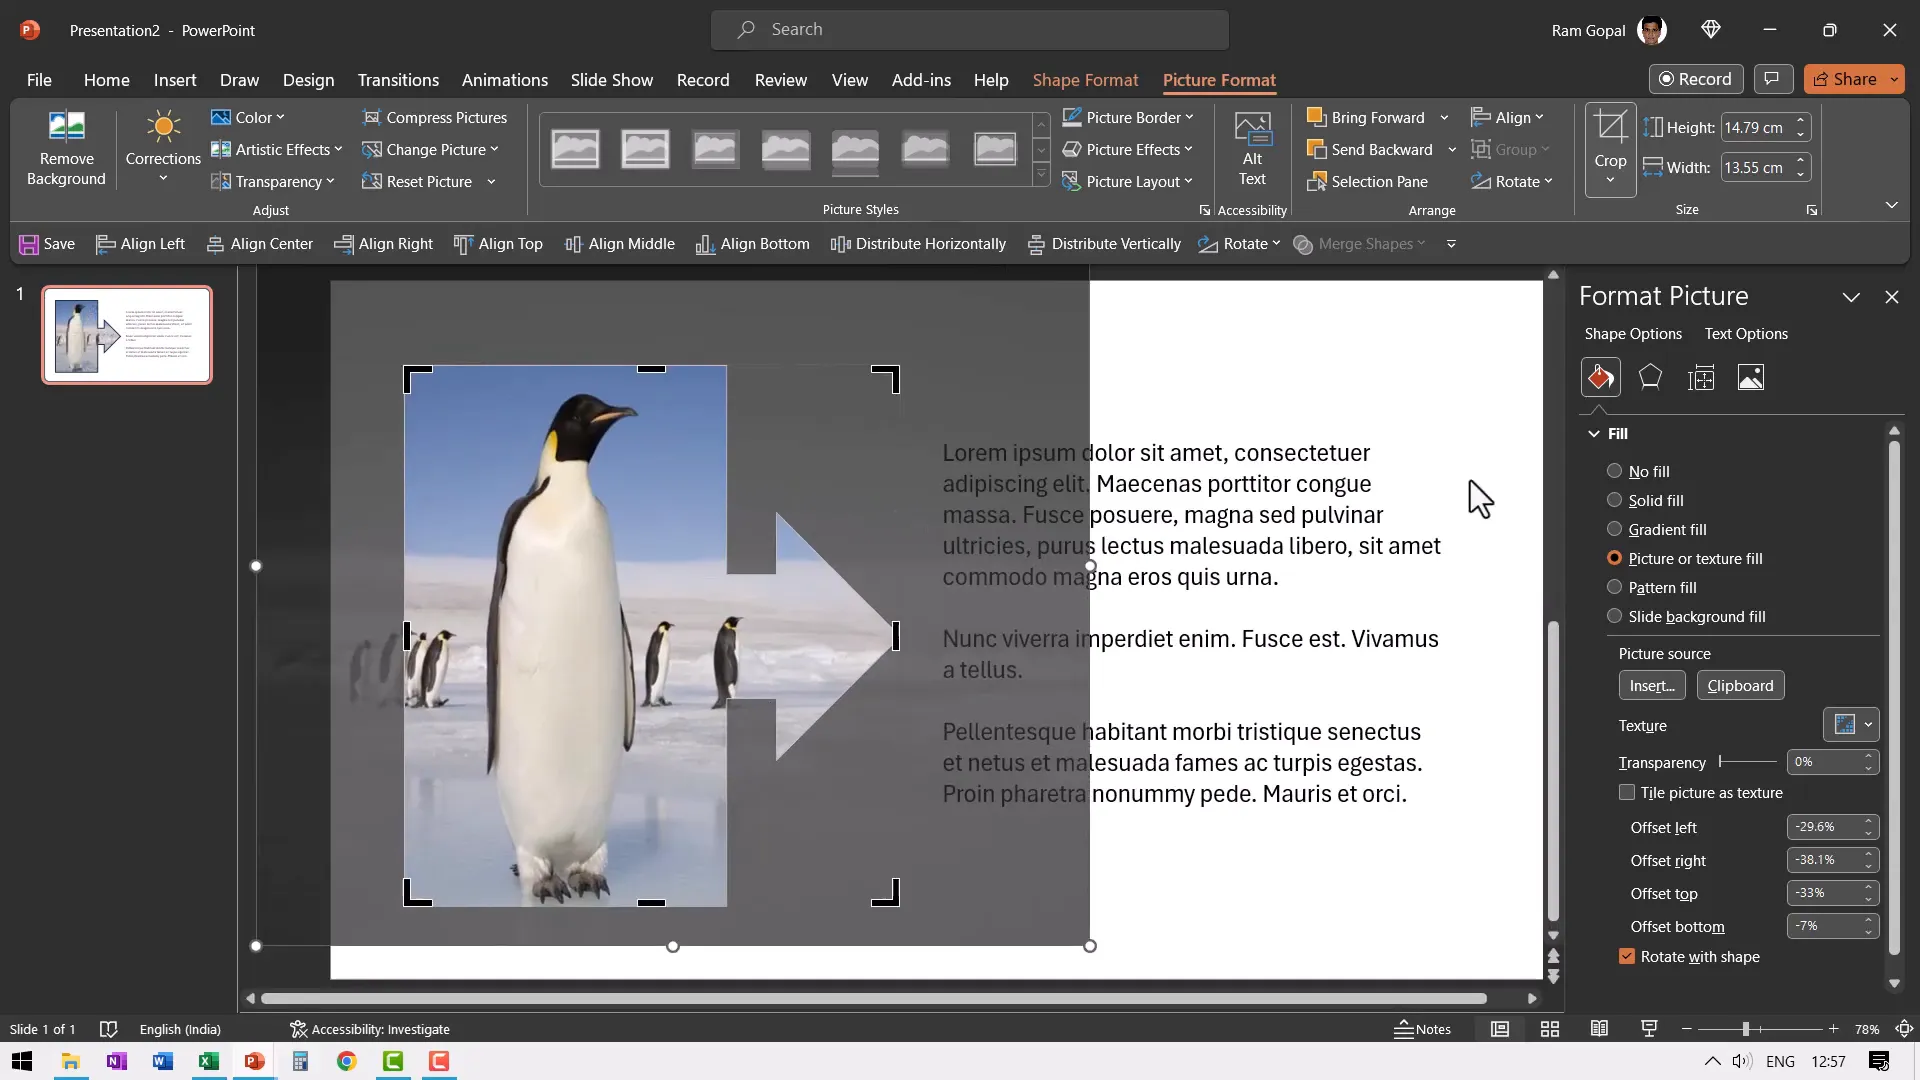Select Pattern fill option

pos(1651,587)
